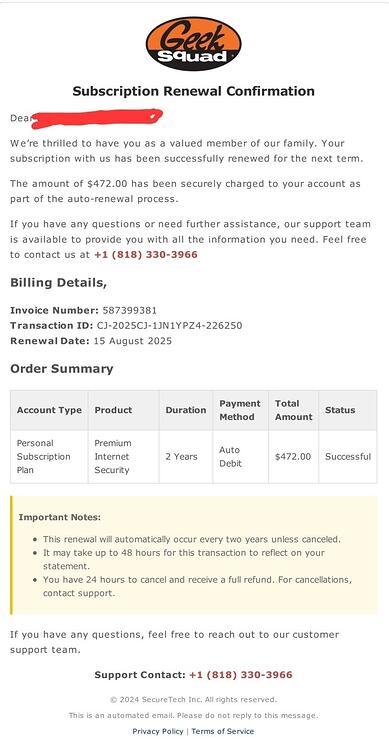Click the Support Contact phone number
Image resolution: width=389 pixels, height=750 pixels.
click(x=241, y=675)
